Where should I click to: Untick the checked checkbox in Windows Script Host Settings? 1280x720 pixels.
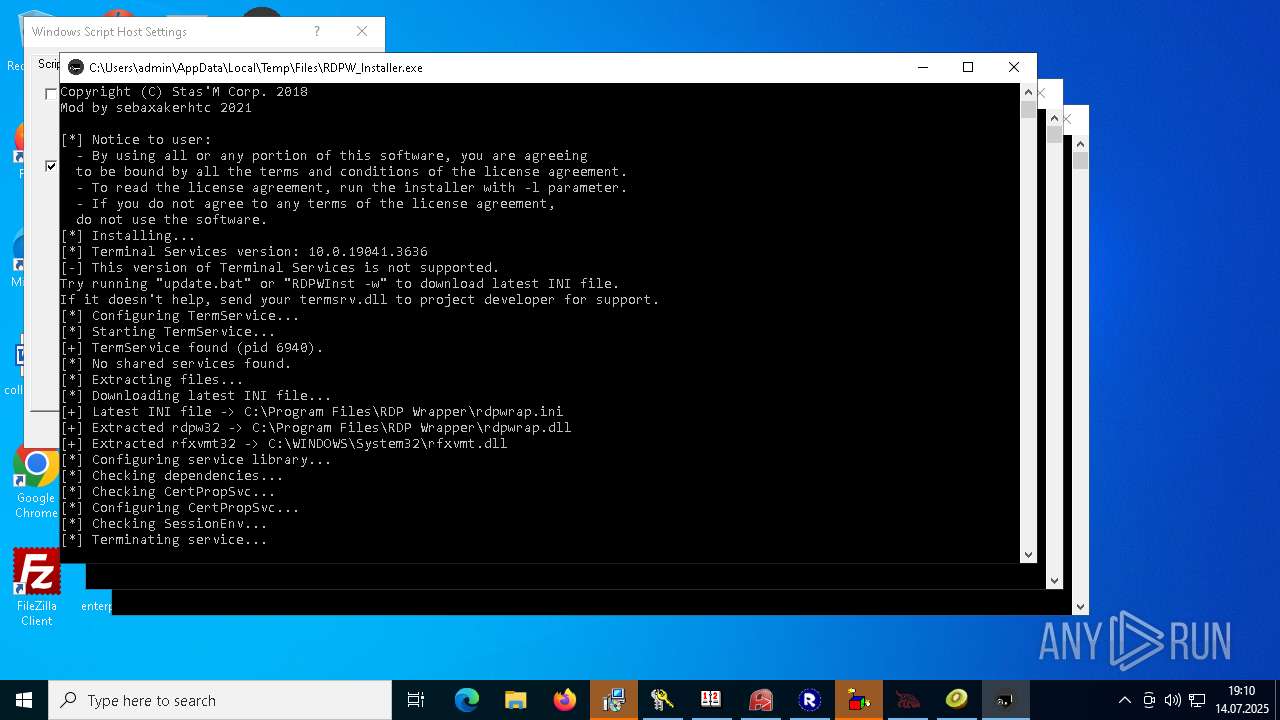coord(51,166)
